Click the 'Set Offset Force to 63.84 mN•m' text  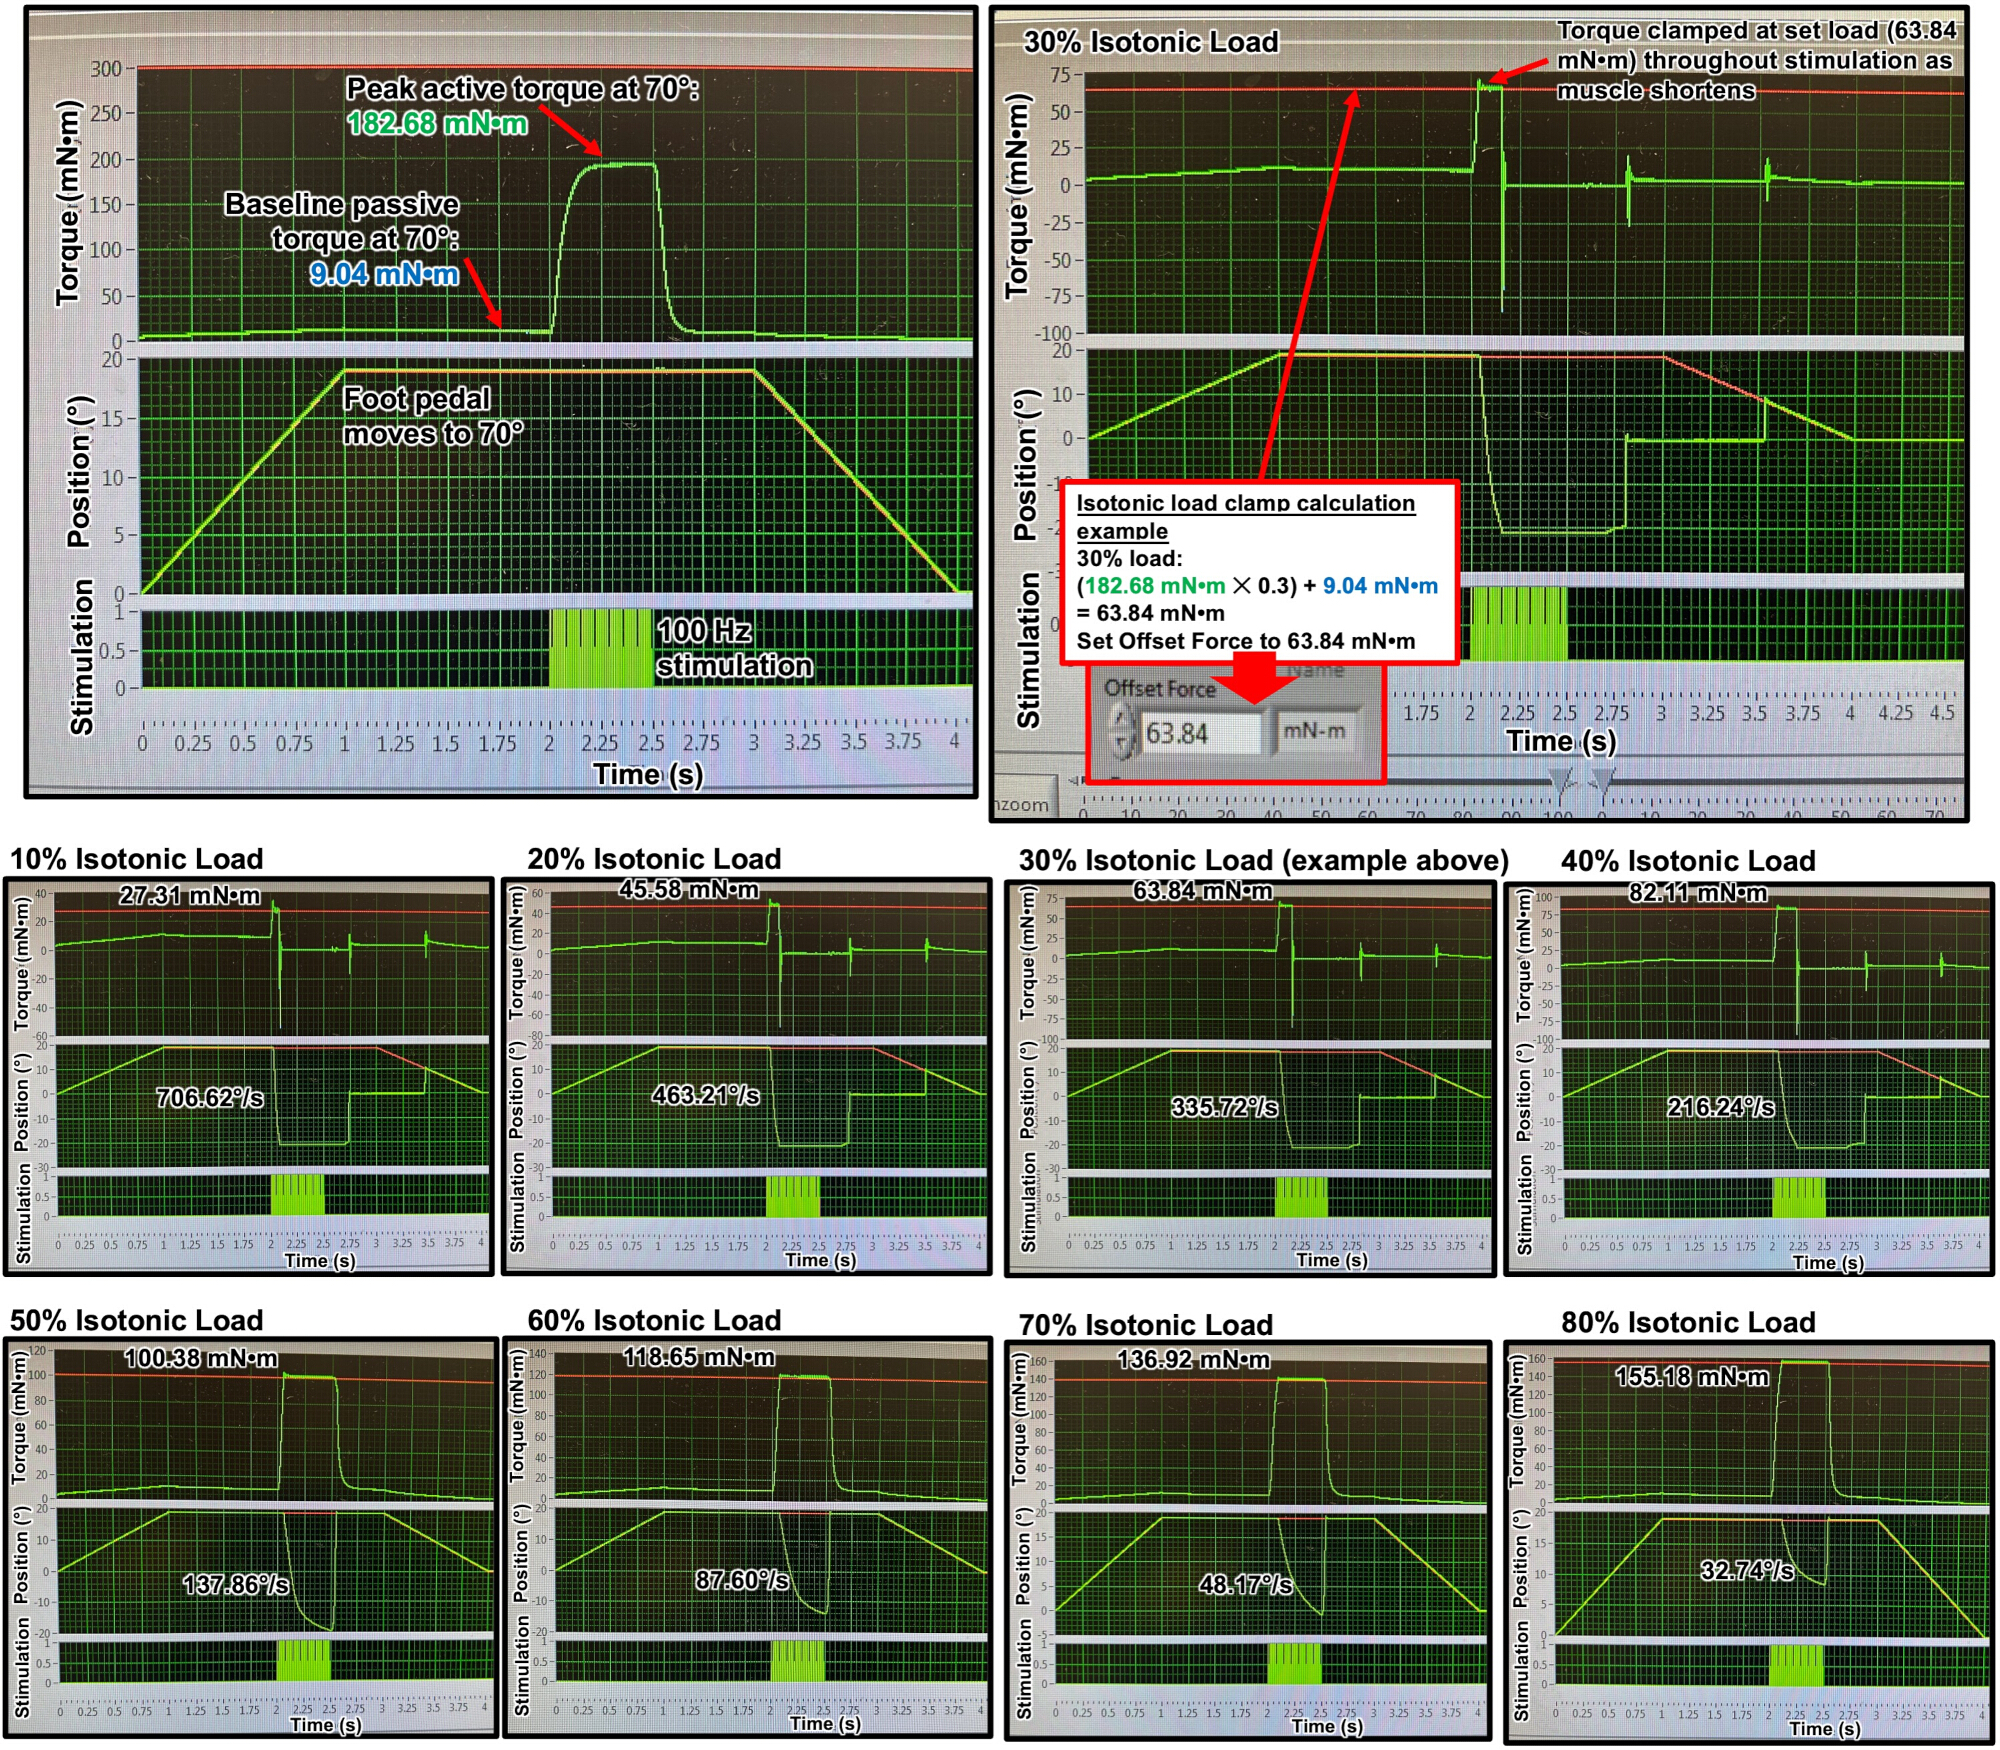(1246, 641)
